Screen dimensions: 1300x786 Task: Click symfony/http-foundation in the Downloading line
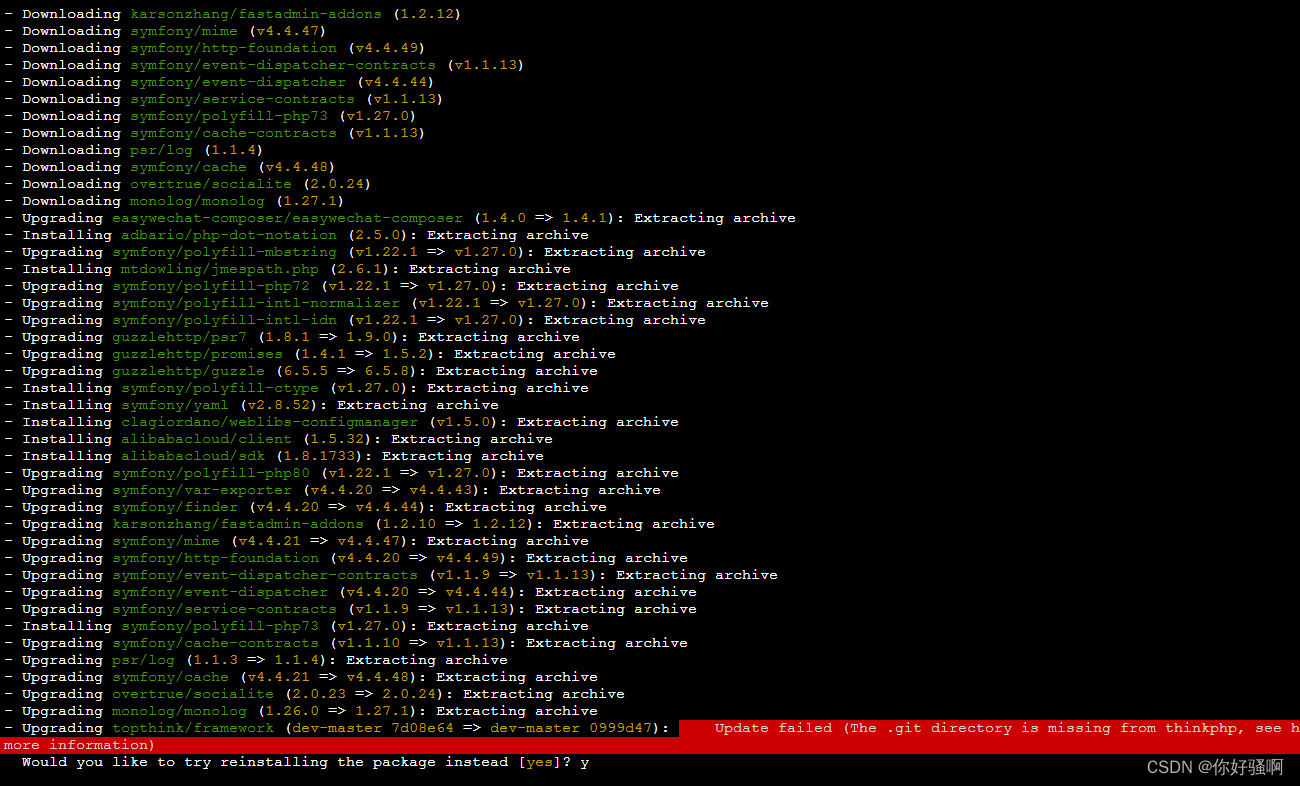pos(233,48)
